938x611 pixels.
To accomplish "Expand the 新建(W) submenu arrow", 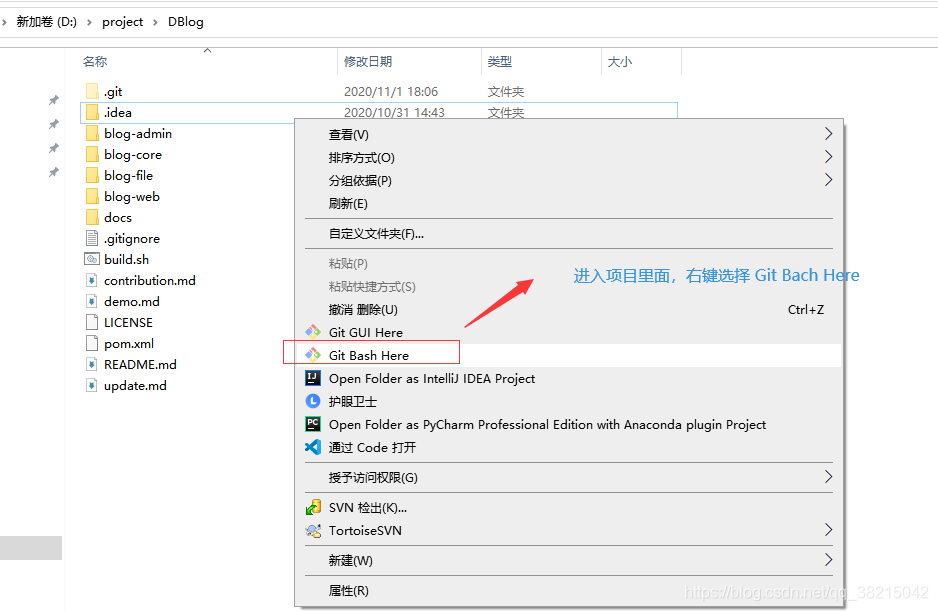I will tap(829, 560).
